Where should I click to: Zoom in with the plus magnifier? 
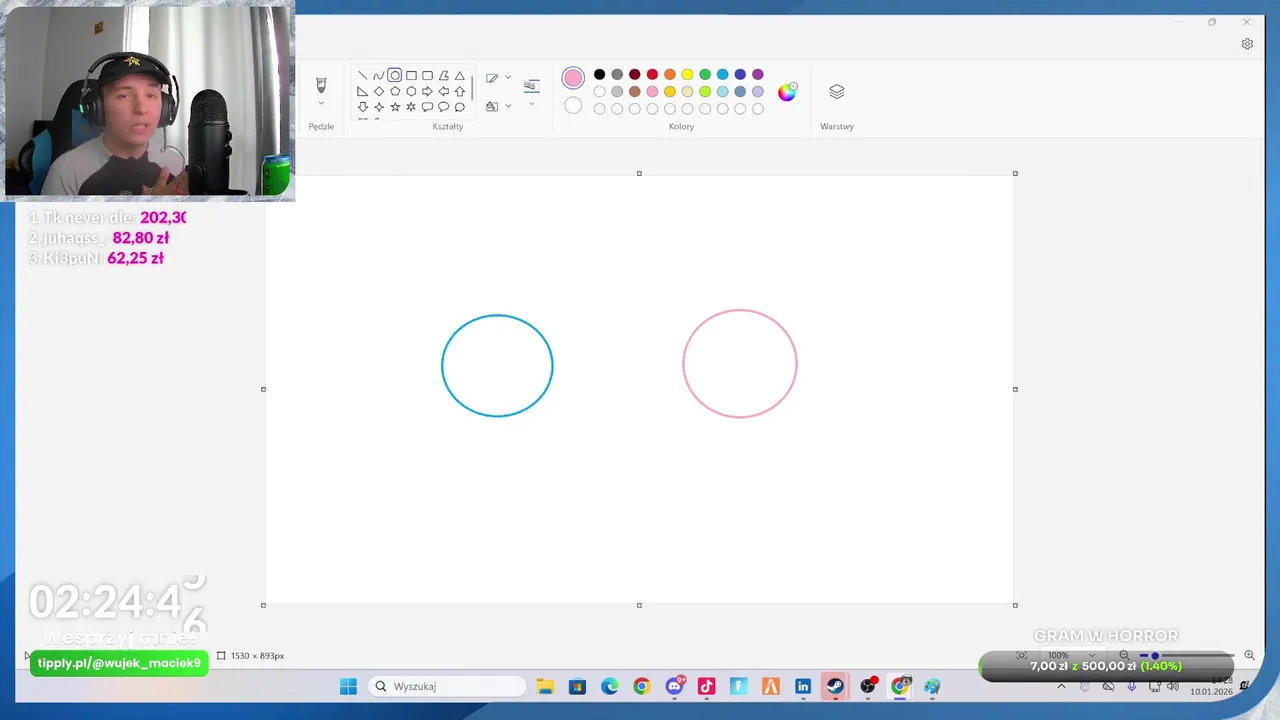(1249, 655)
